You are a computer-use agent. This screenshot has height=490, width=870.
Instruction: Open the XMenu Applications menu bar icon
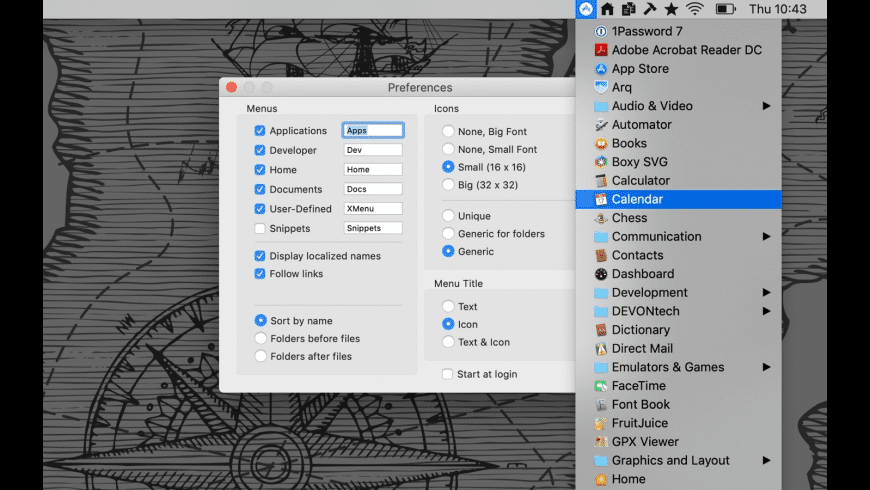click(x=586, y=9)
